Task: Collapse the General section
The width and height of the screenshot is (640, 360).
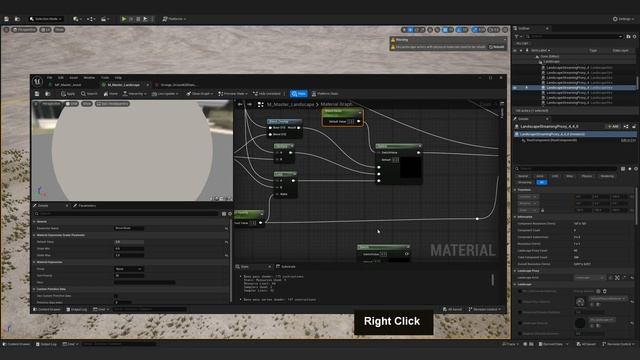Action: [34, 222]
